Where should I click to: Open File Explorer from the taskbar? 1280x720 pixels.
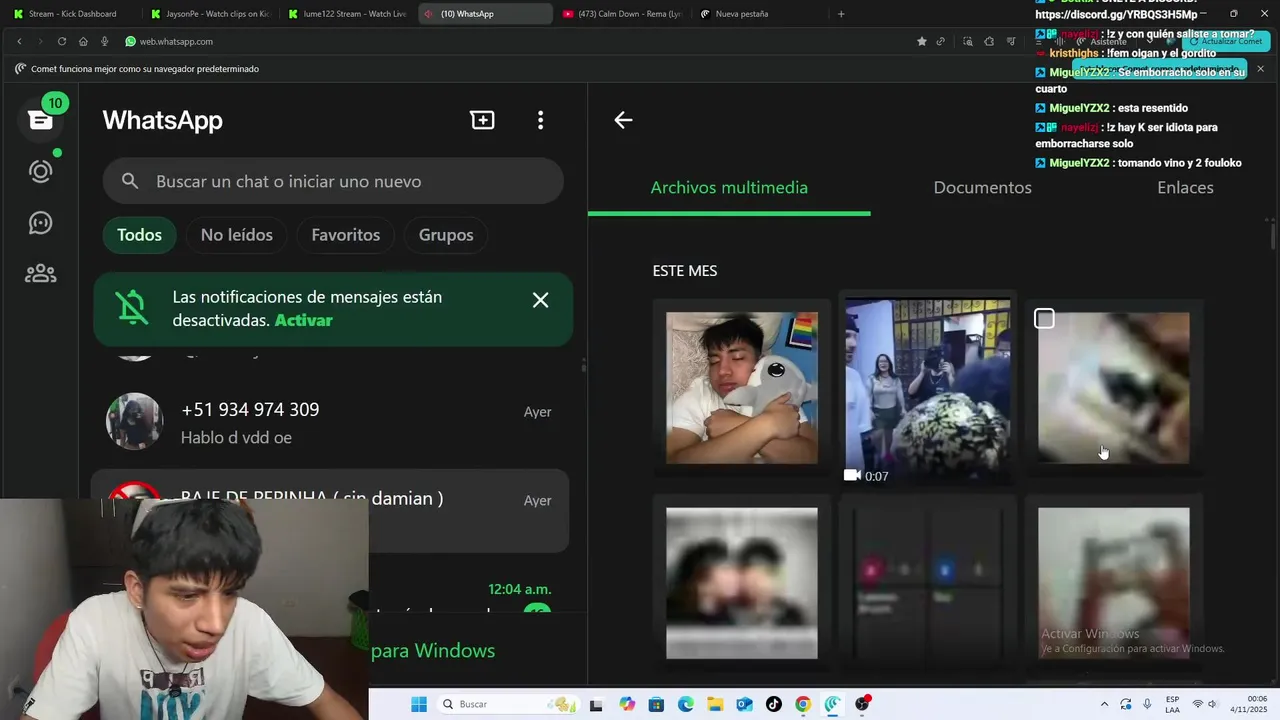(715, 704)
